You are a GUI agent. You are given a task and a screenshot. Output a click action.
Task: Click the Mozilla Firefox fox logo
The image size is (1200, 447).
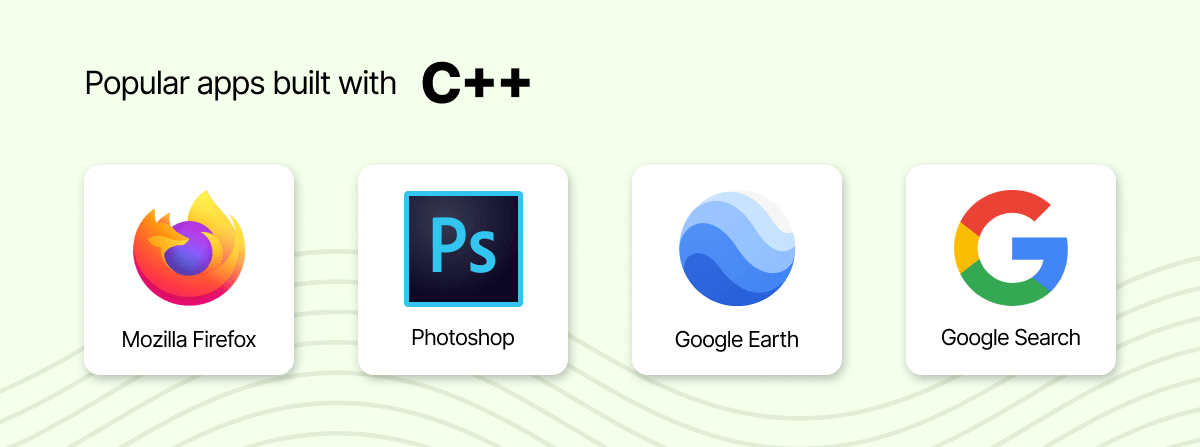click(x=189, y=247)
